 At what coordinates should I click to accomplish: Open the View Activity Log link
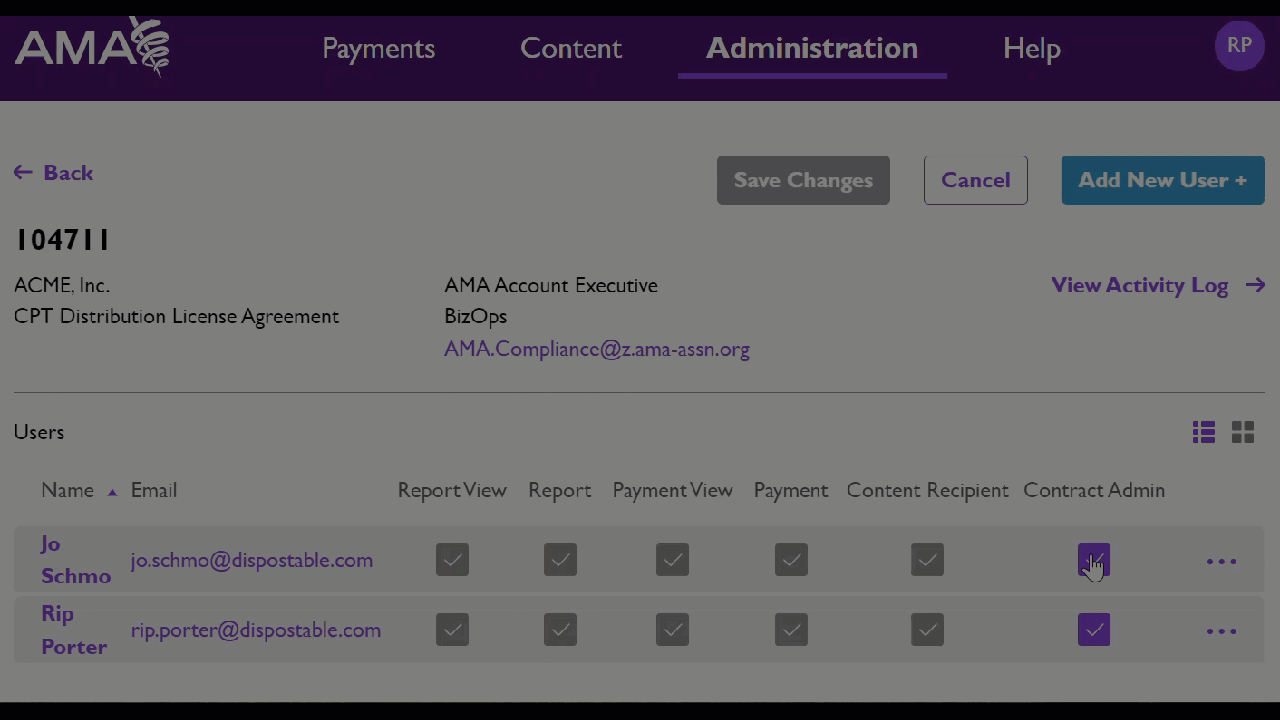click(1157, 285)
